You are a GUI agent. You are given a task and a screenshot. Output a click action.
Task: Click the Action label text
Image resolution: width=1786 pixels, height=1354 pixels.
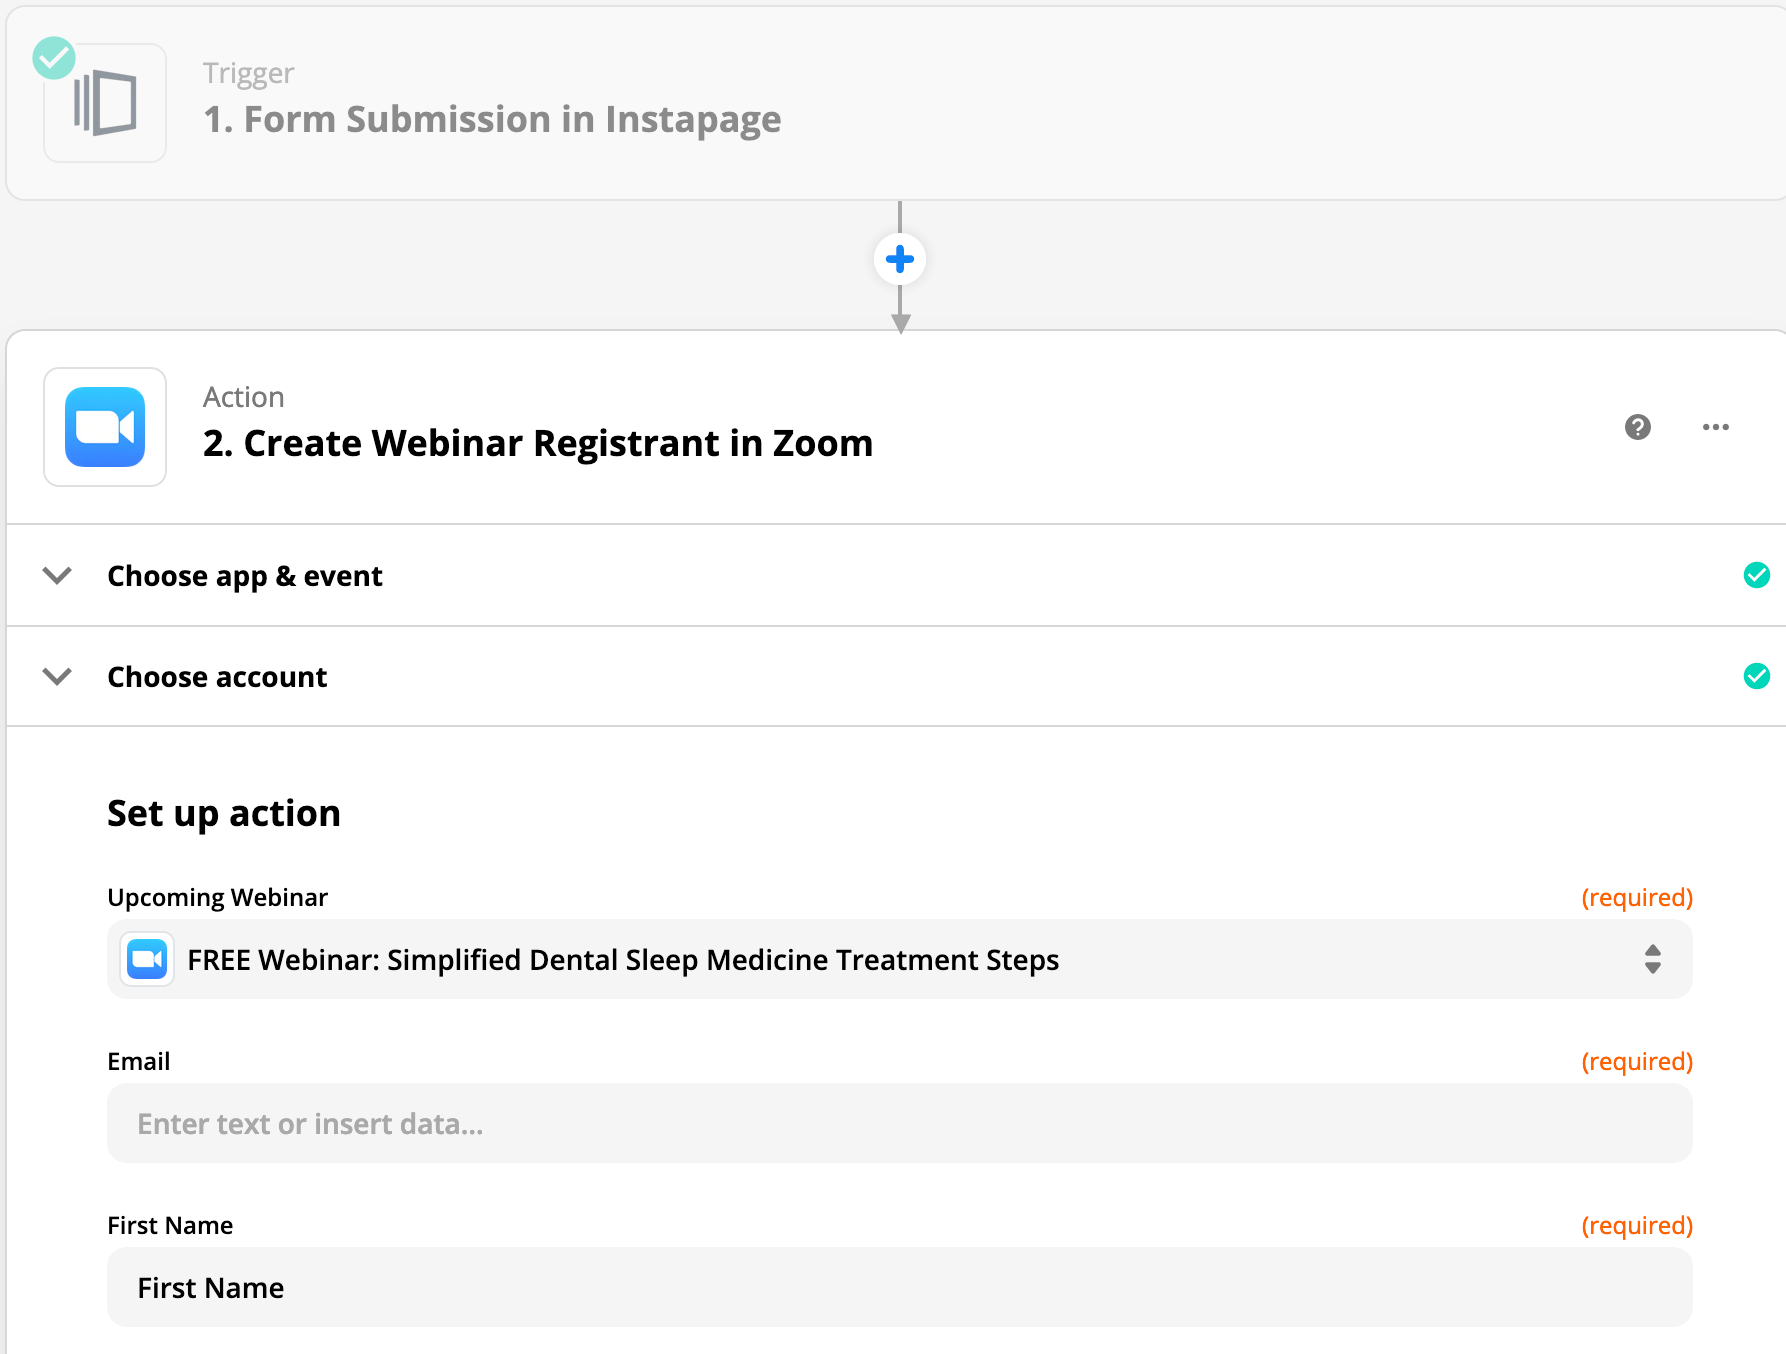[244, 397]
